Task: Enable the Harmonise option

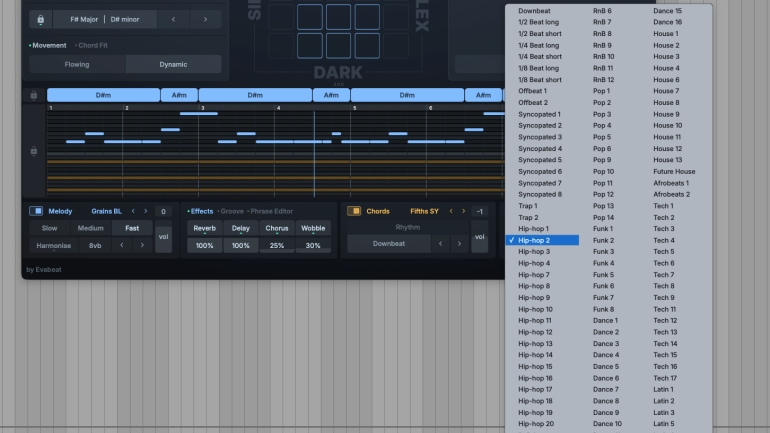Action: (x=54, y=245)
